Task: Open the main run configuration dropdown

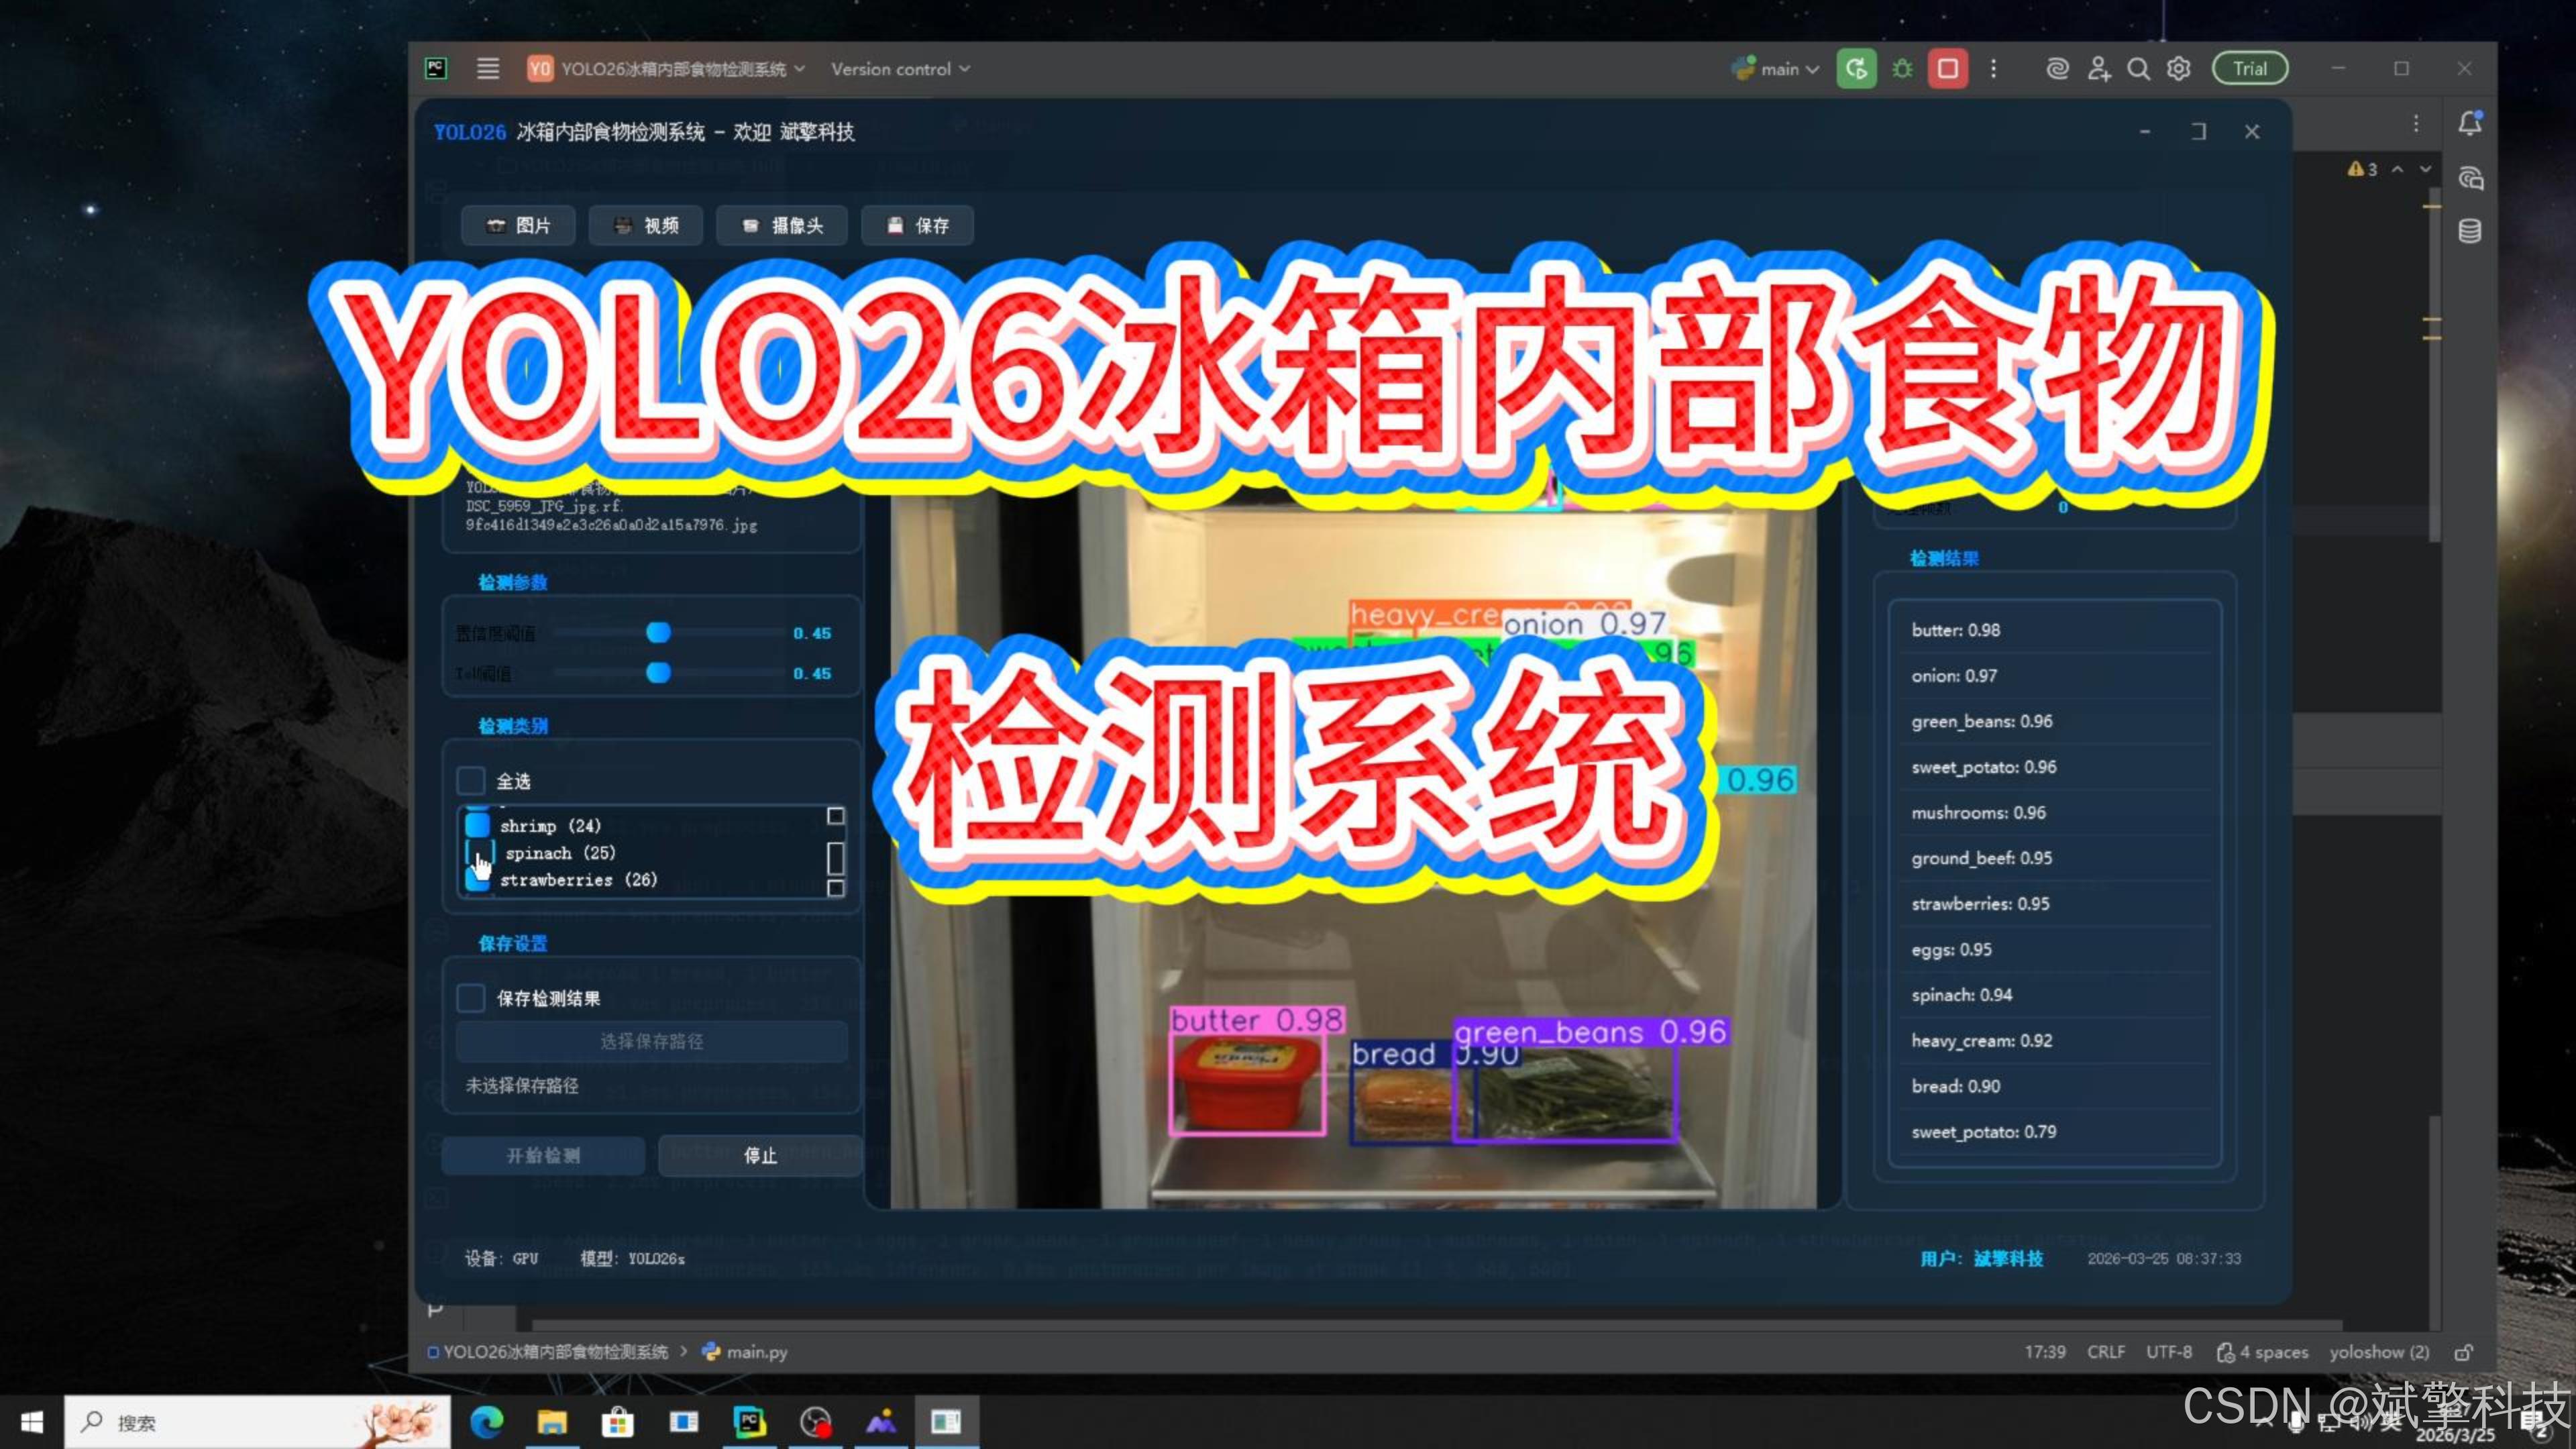Action: (1776, 69)
